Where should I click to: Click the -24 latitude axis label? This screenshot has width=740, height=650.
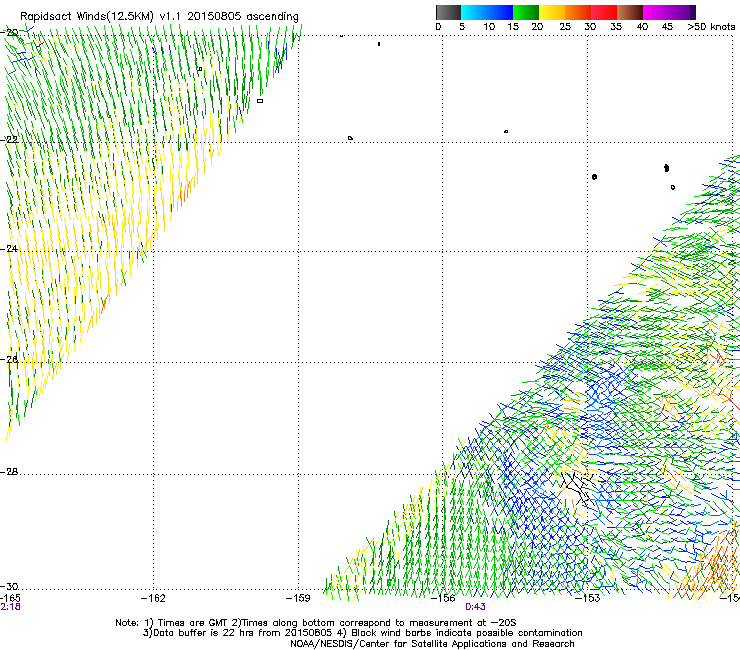(9, 248)
